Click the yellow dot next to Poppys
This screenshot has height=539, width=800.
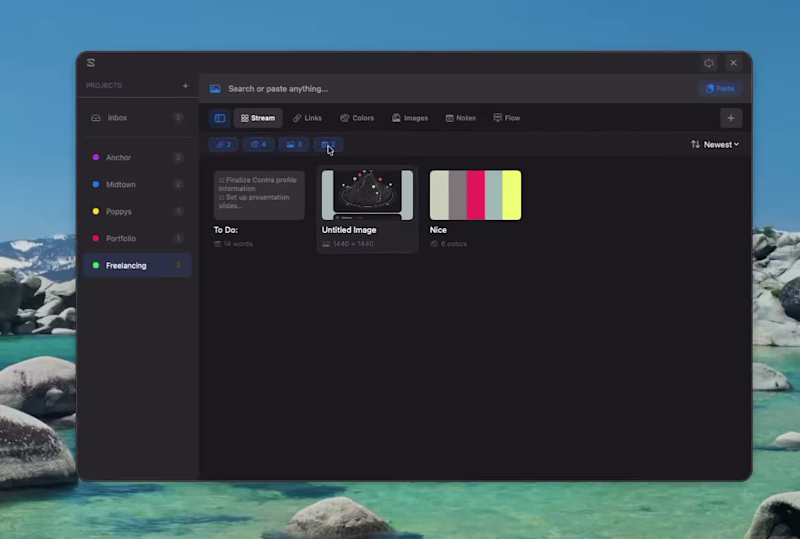(x=95, y=211)
